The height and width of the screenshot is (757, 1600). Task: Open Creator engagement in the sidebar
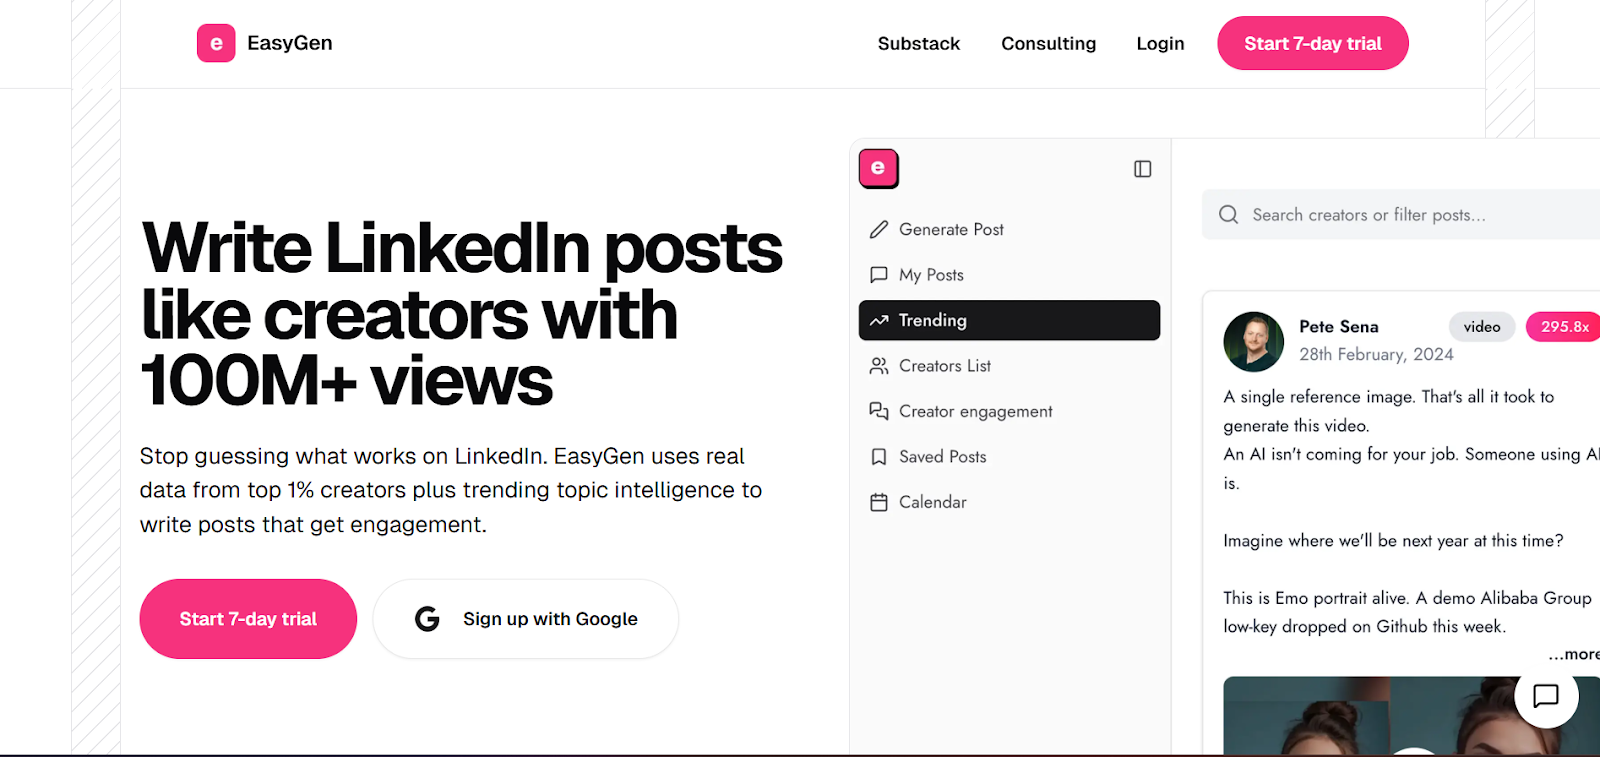click(1009, 411)
